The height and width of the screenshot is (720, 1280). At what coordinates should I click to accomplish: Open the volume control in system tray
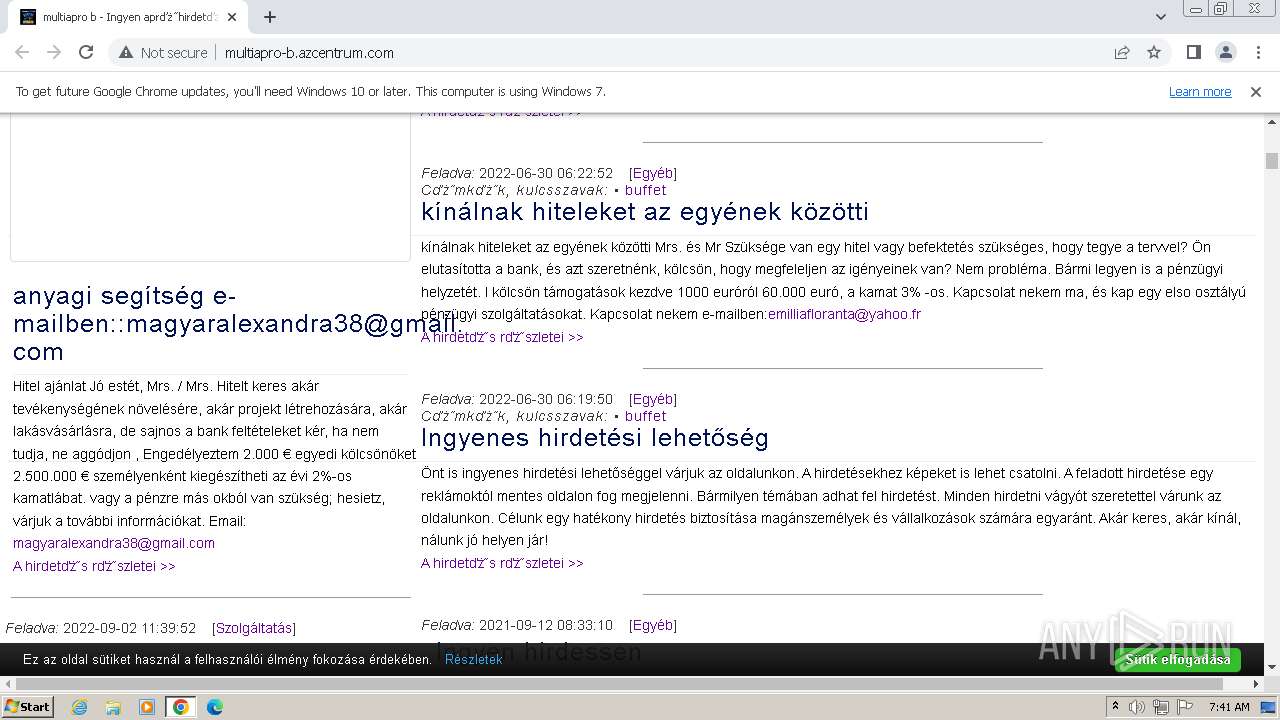tap(1137, 707)
